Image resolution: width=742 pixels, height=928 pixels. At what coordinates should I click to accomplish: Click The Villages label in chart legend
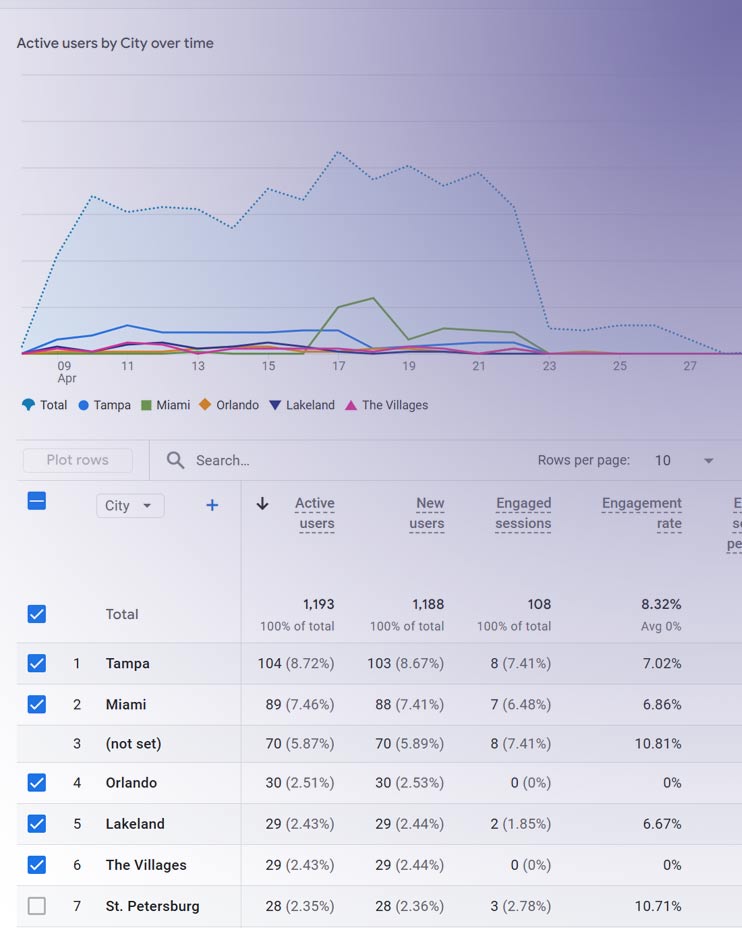tap(395, 405)
